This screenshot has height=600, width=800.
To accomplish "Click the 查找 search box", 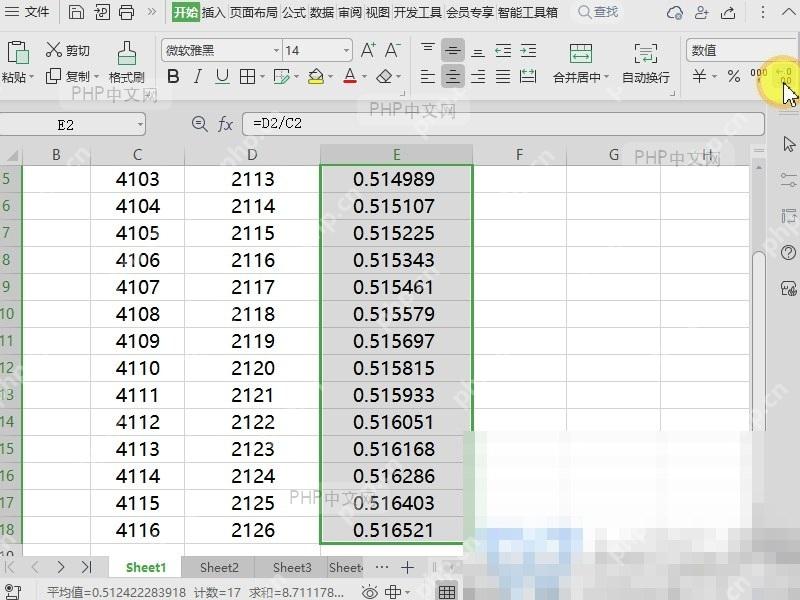I will tap(598, 12).
